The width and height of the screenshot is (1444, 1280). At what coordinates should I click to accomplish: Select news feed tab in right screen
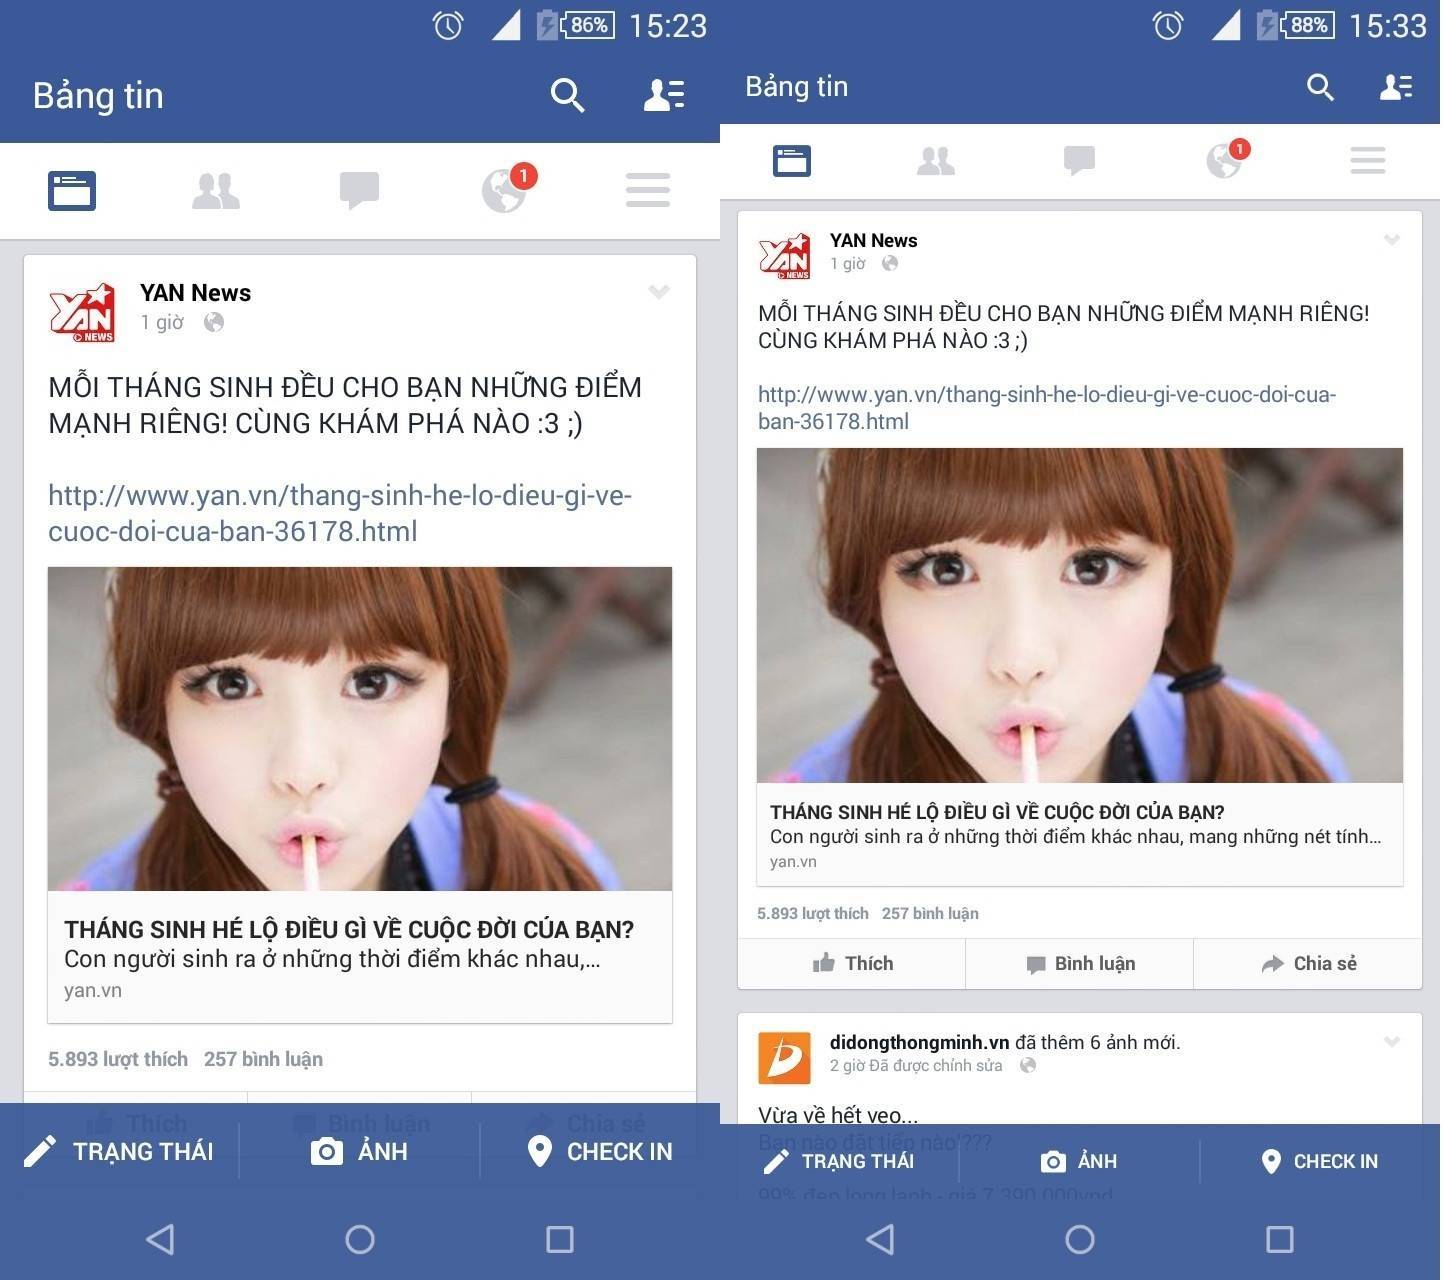pos(792,160)
